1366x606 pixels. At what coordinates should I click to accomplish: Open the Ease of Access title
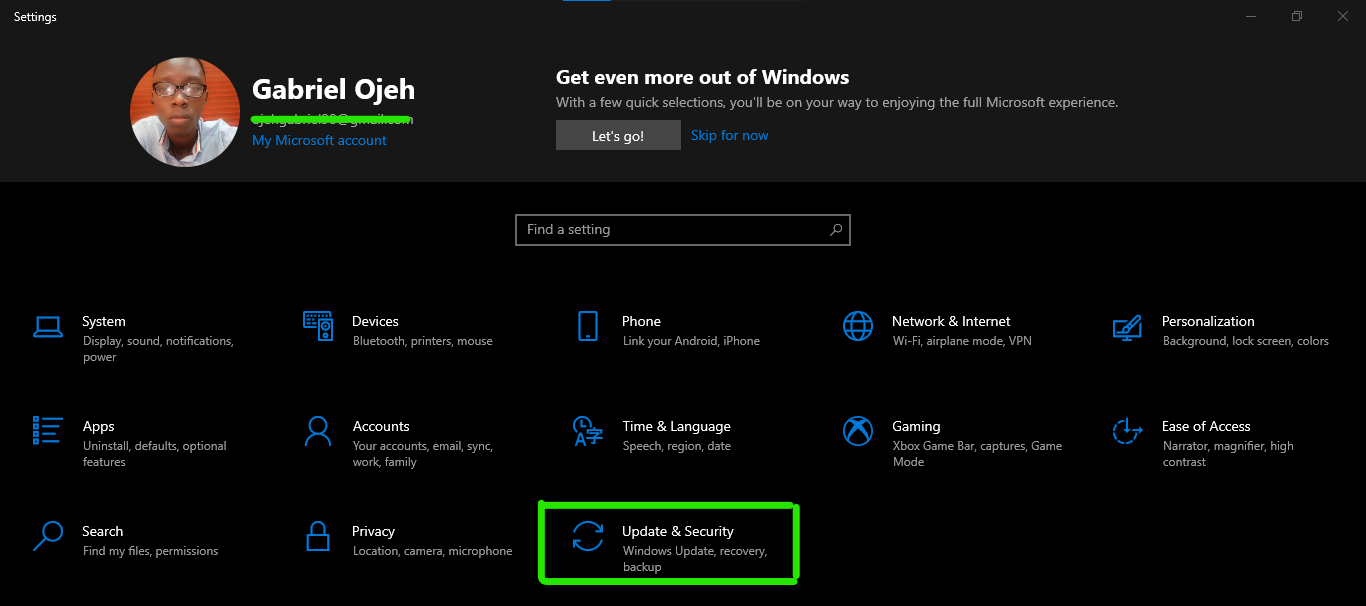pyautogui.click(x=1206, y=426)
